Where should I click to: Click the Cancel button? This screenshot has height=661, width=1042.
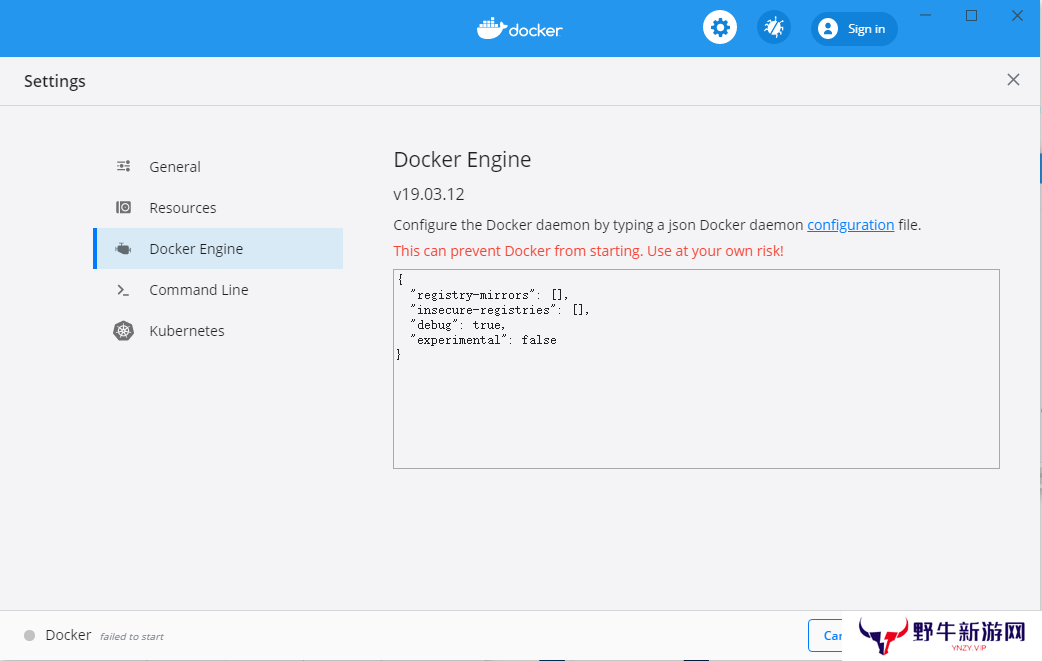pyautogui.click(x=825, y=635)
